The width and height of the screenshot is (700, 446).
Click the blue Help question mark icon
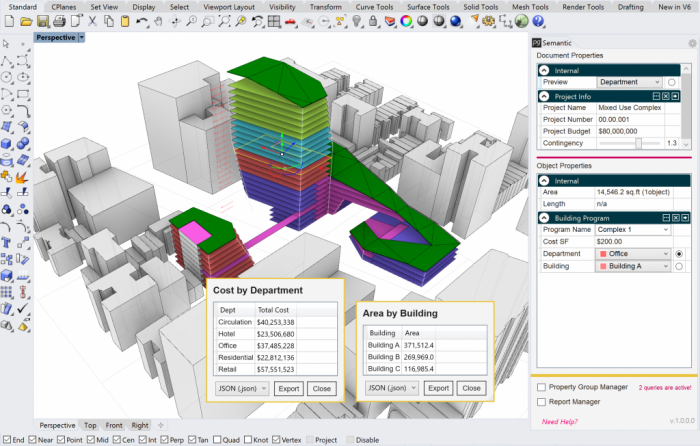click(538, 21)
